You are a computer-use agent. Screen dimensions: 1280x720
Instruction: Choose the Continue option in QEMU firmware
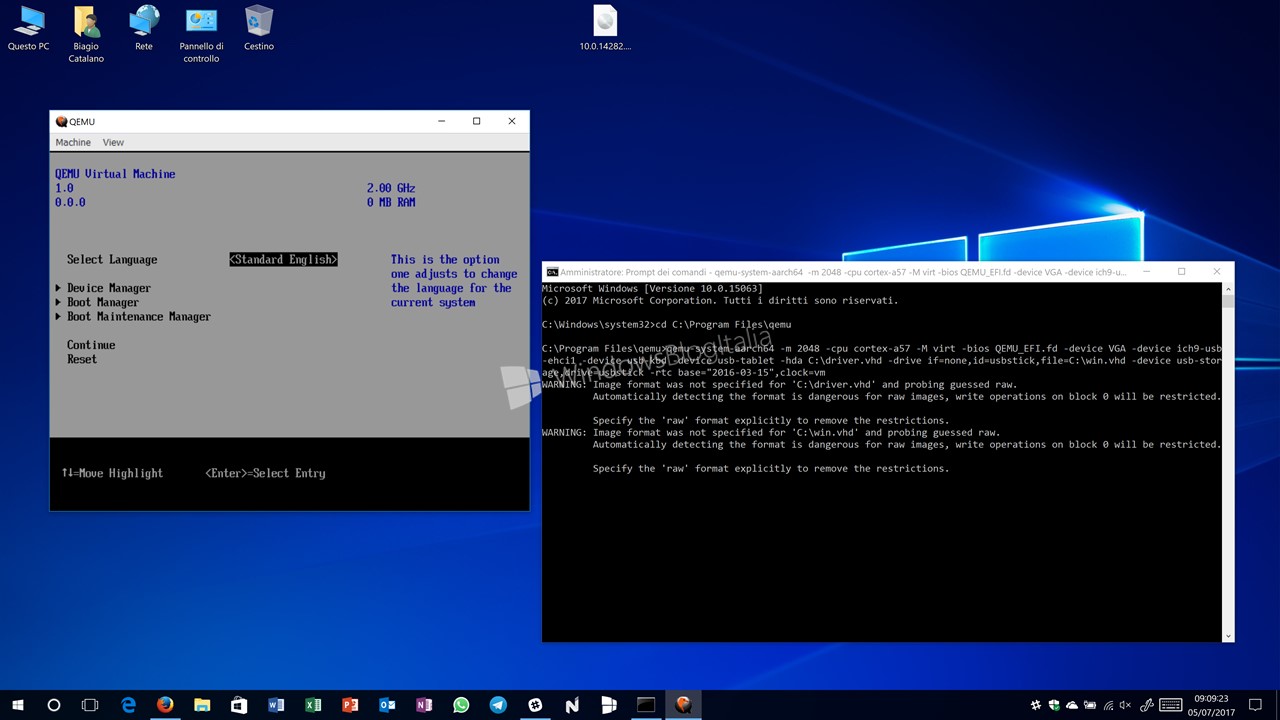91,345
